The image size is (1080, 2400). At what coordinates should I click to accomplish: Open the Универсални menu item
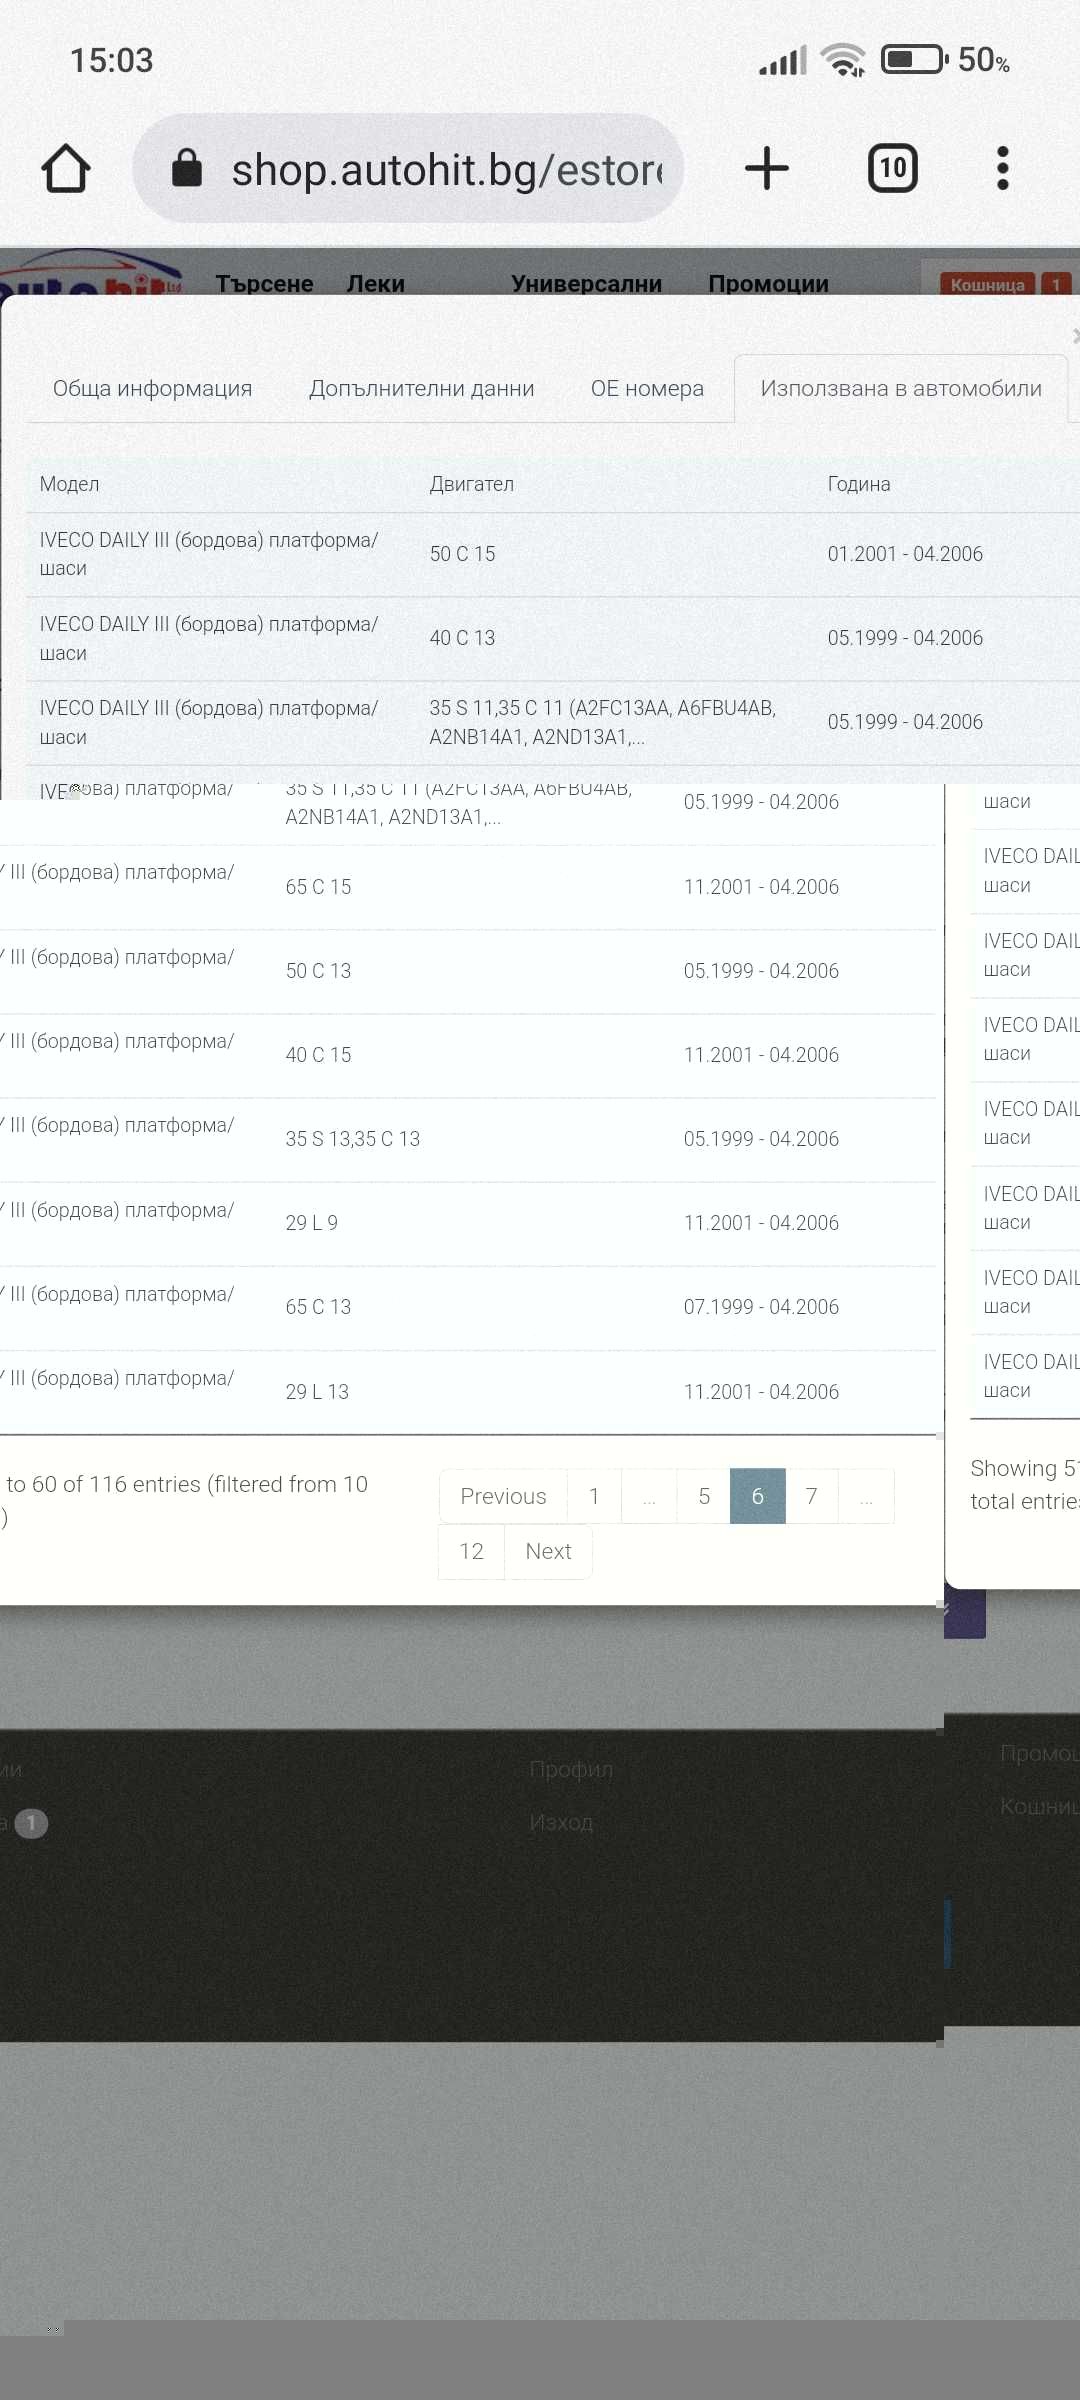[x=587, y=283]
